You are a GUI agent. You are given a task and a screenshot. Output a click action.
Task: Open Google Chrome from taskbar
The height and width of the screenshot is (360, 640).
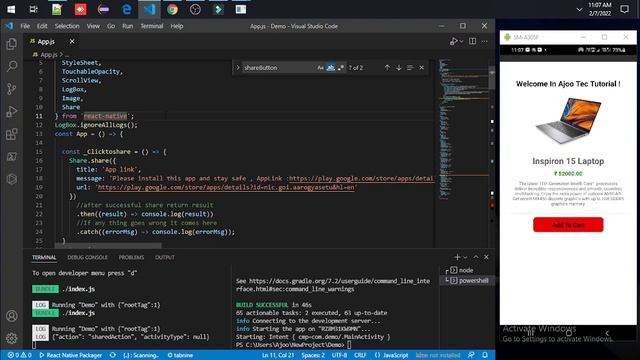click(172, 9)
